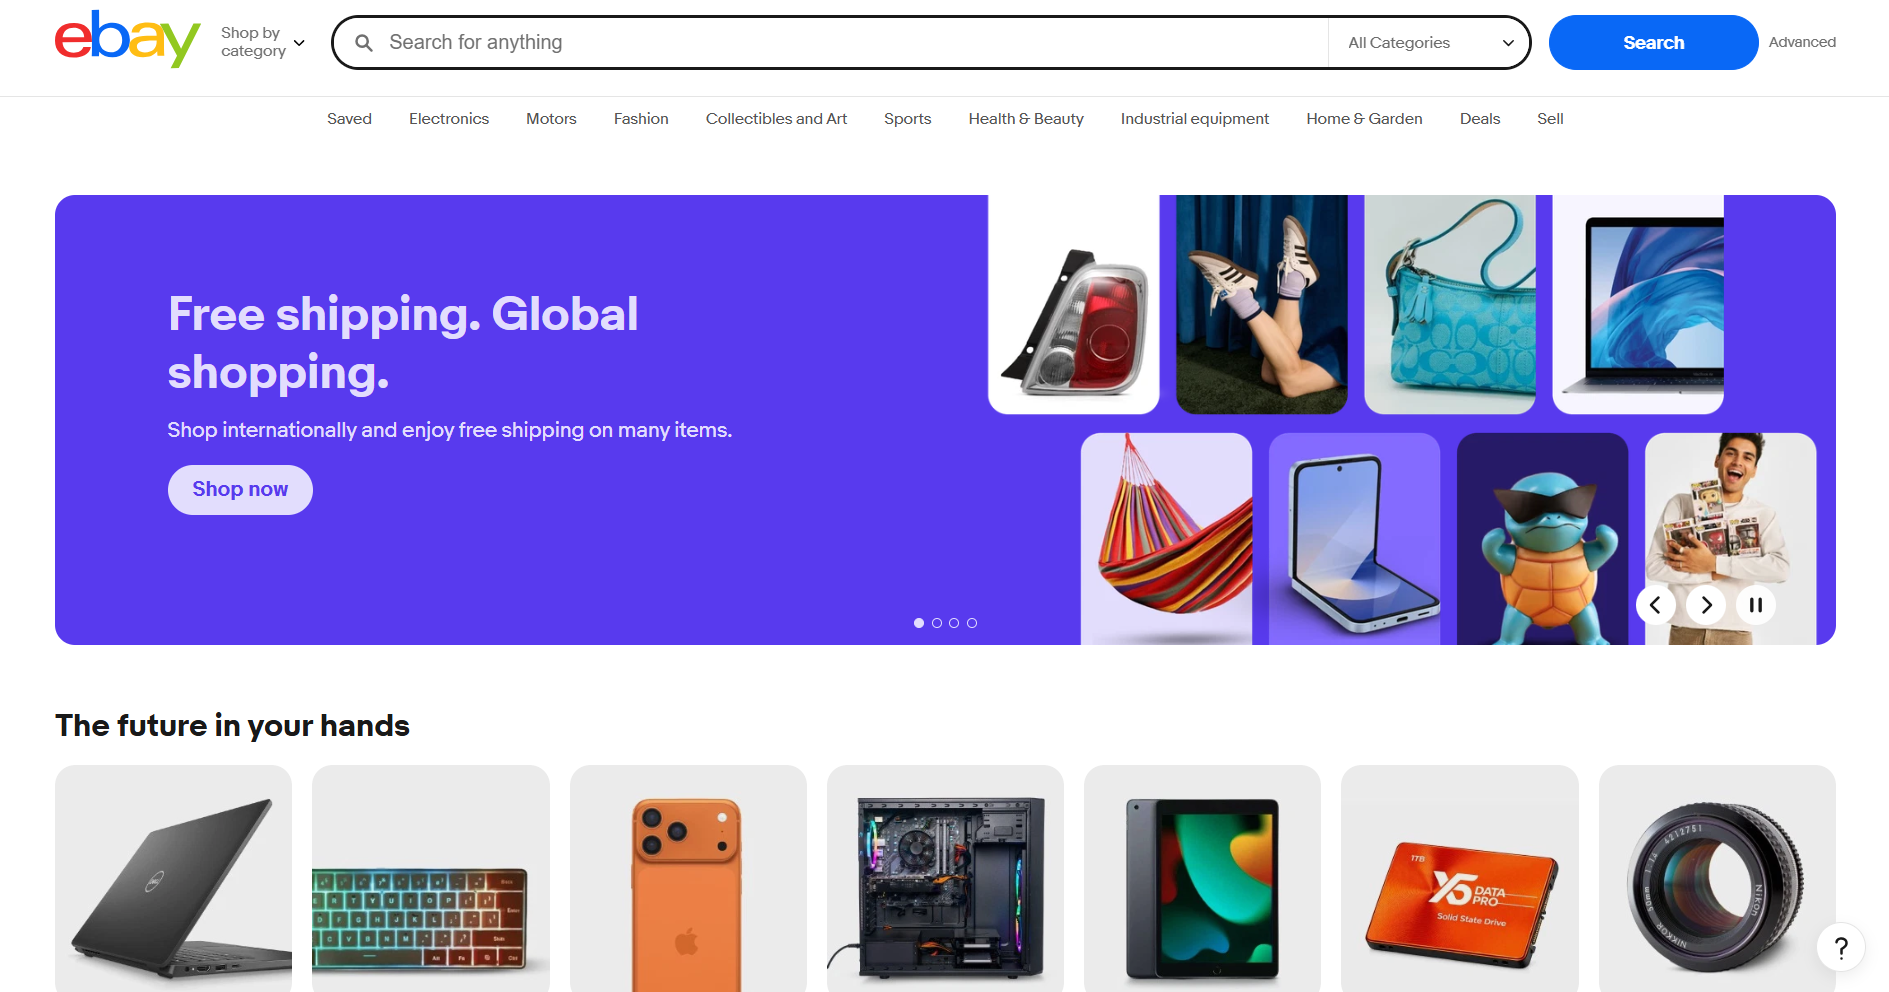Open the help question mark icon

click(1841, 947)
